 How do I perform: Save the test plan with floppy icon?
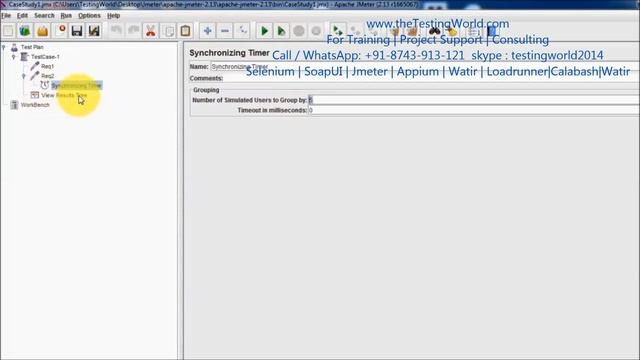coord(77,31)
